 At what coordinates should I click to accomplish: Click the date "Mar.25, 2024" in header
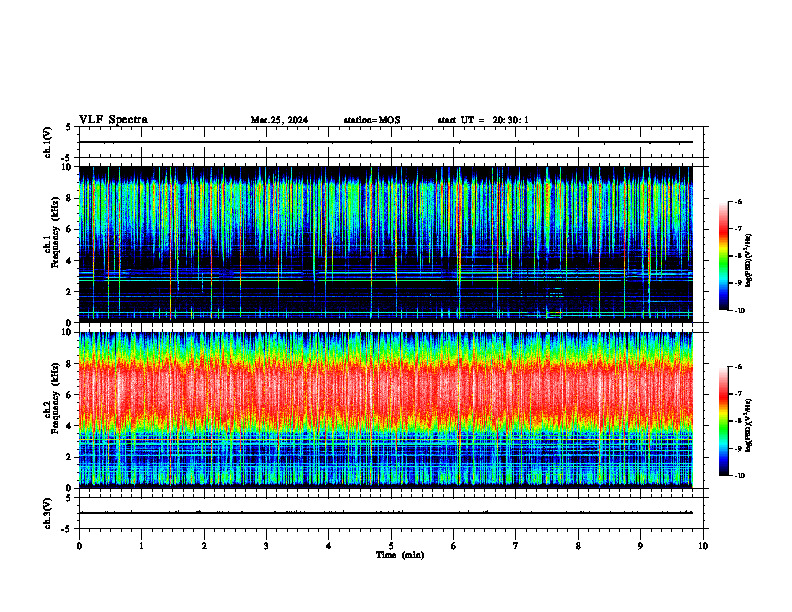[x=279, y=120]
